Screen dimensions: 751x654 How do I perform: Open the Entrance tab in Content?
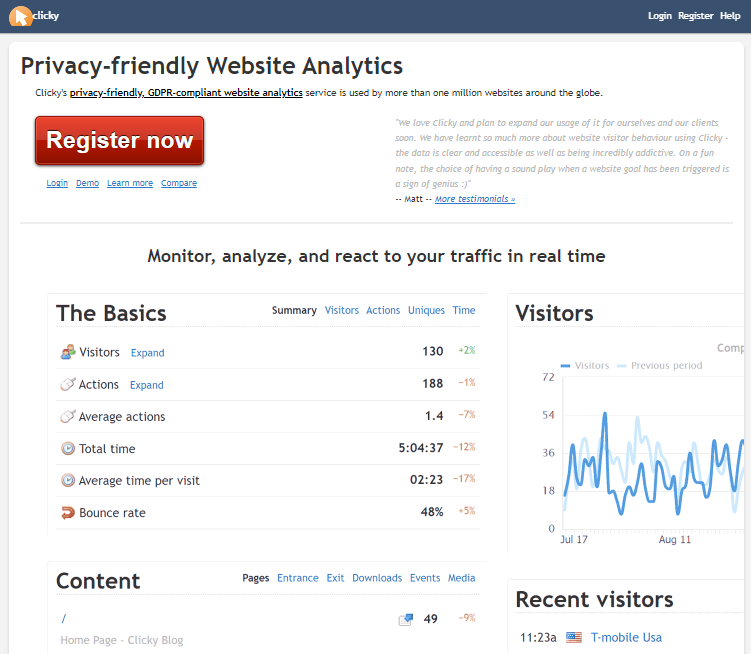click(297, 578)
